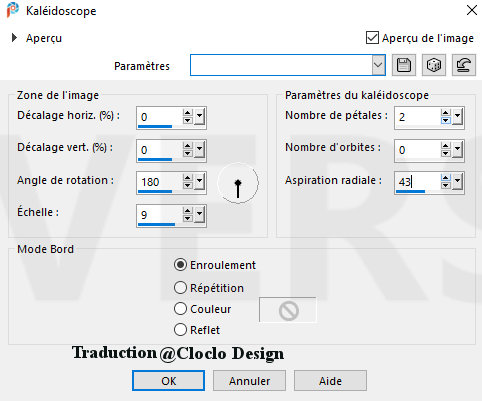Click the disabled Couleur color swatch

tap(288, 310)
